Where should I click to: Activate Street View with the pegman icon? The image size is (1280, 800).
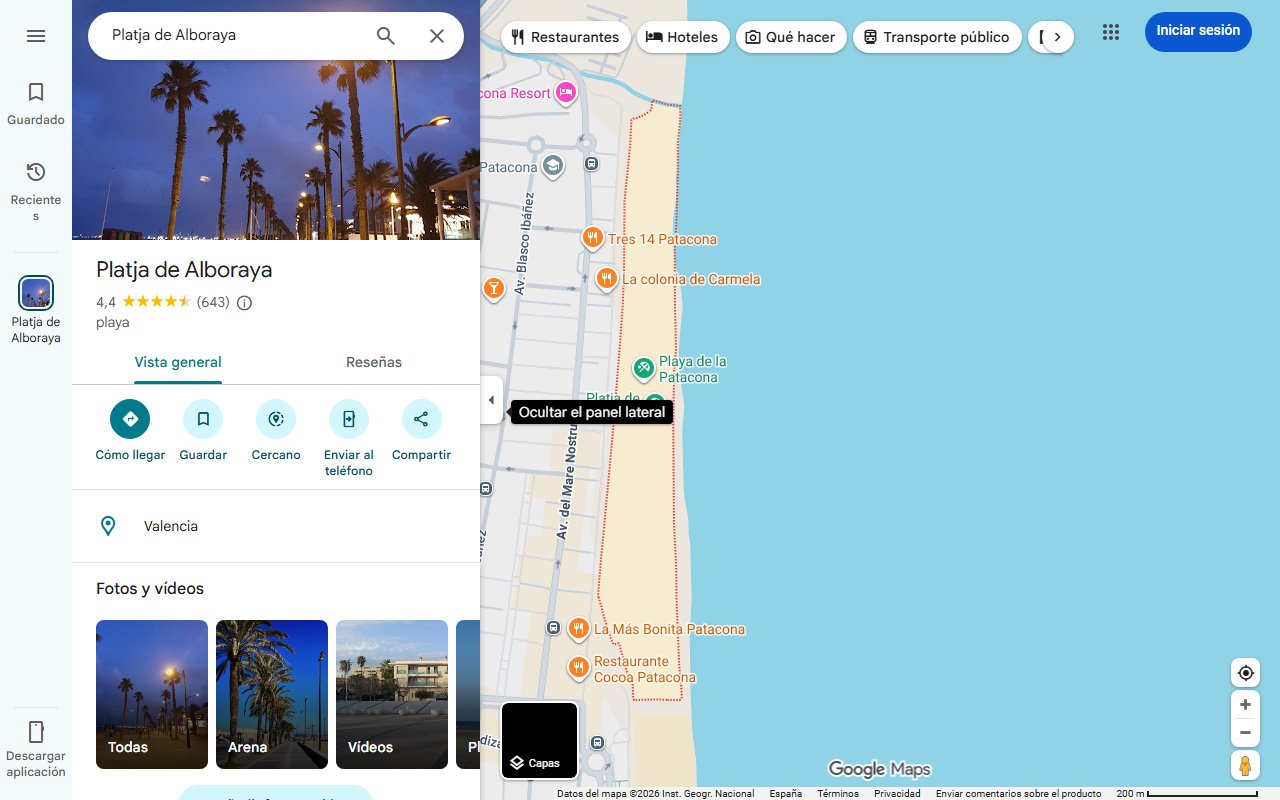[x=1245, y=765]
